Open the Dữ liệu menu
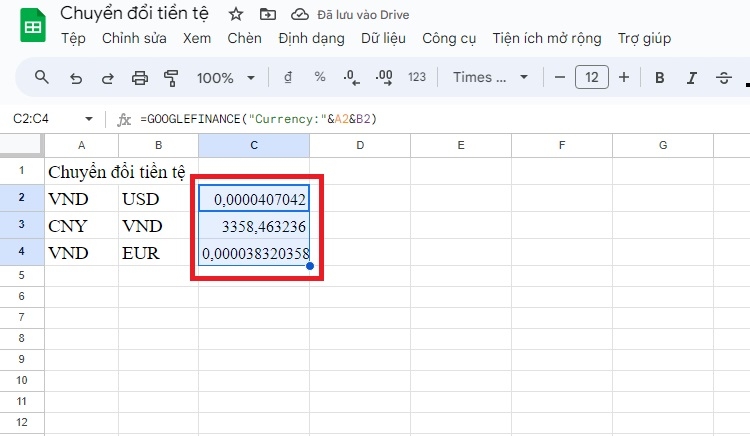The width and height of the screenshot is (750, 436). (x=383, y=38)
